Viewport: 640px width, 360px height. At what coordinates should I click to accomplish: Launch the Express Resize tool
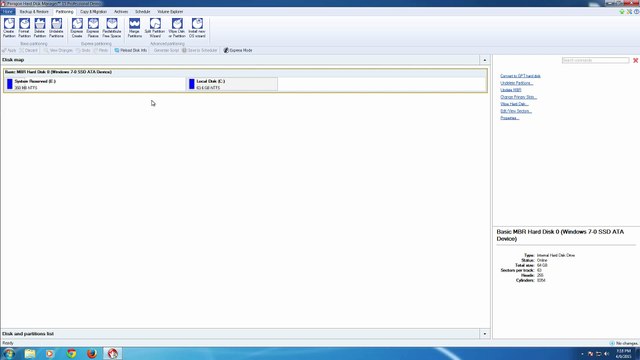(93, 28)
